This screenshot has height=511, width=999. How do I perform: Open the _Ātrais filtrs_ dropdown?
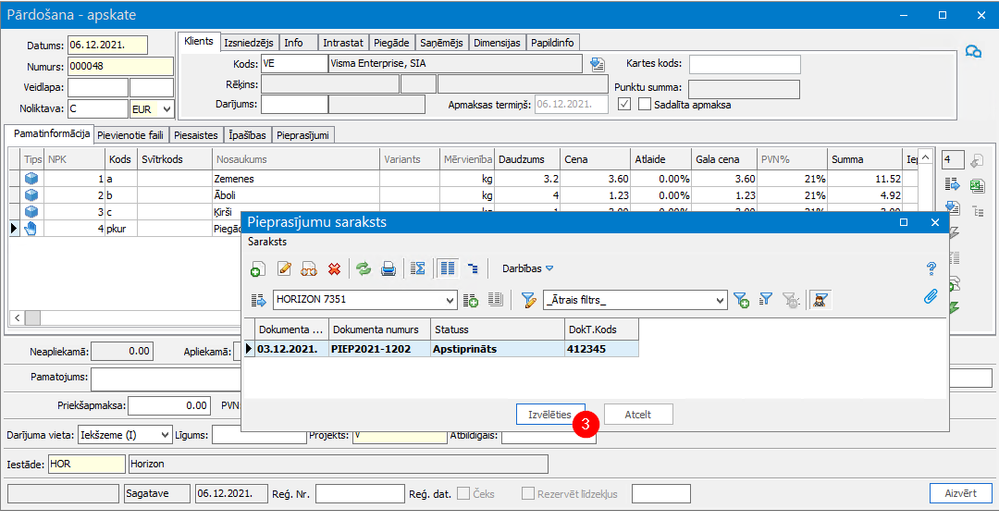point(719,300)
